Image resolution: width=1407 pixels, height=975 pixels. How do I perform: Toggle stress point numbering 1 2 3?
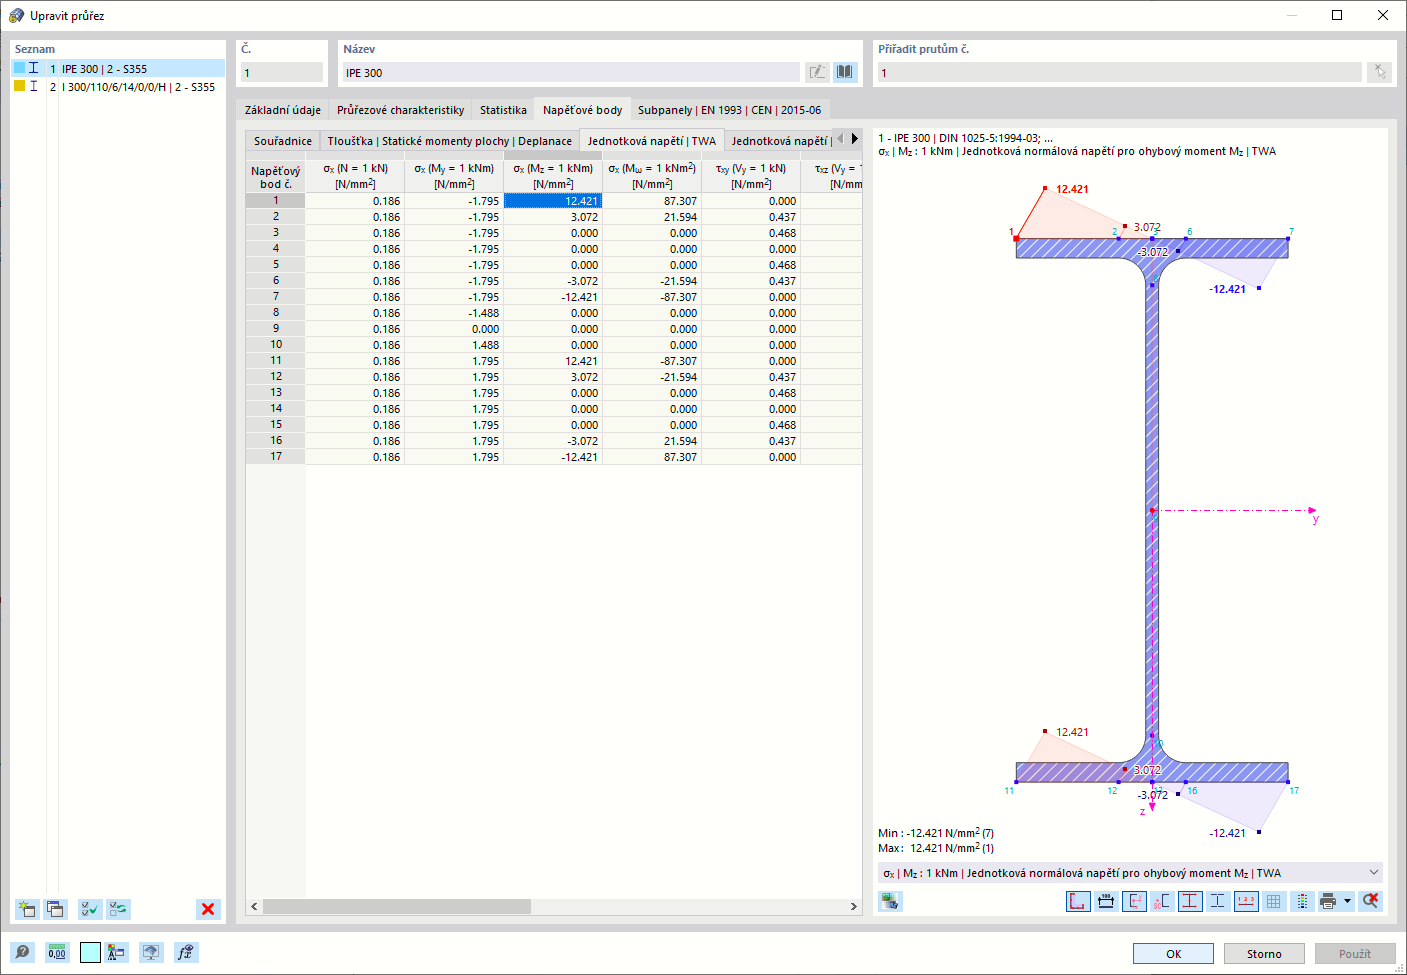pyautogui.click(x=1246, y=901)
